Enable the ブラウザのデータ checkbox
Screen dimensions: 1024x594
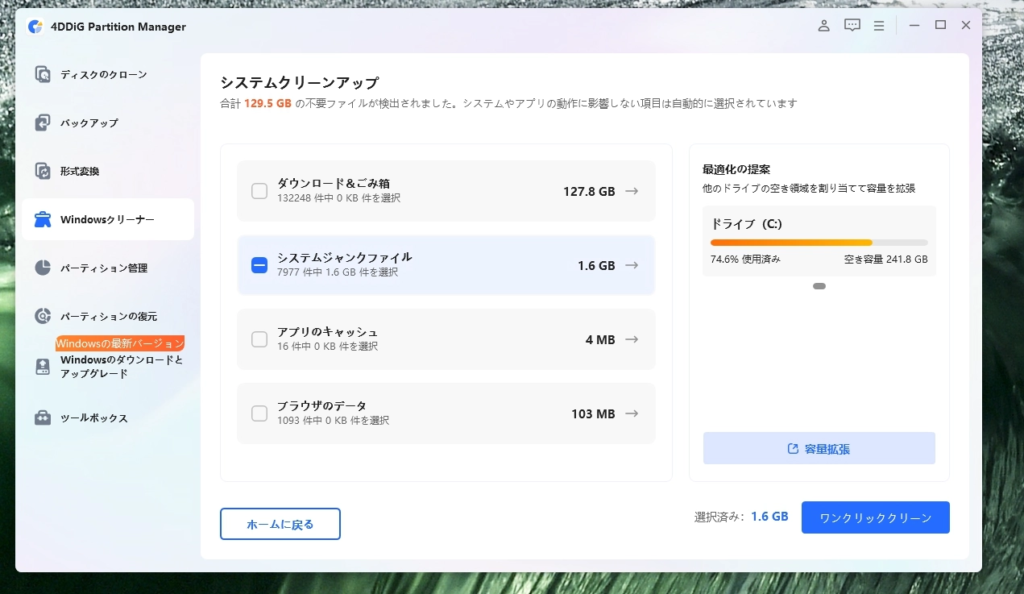click(259, 413)
